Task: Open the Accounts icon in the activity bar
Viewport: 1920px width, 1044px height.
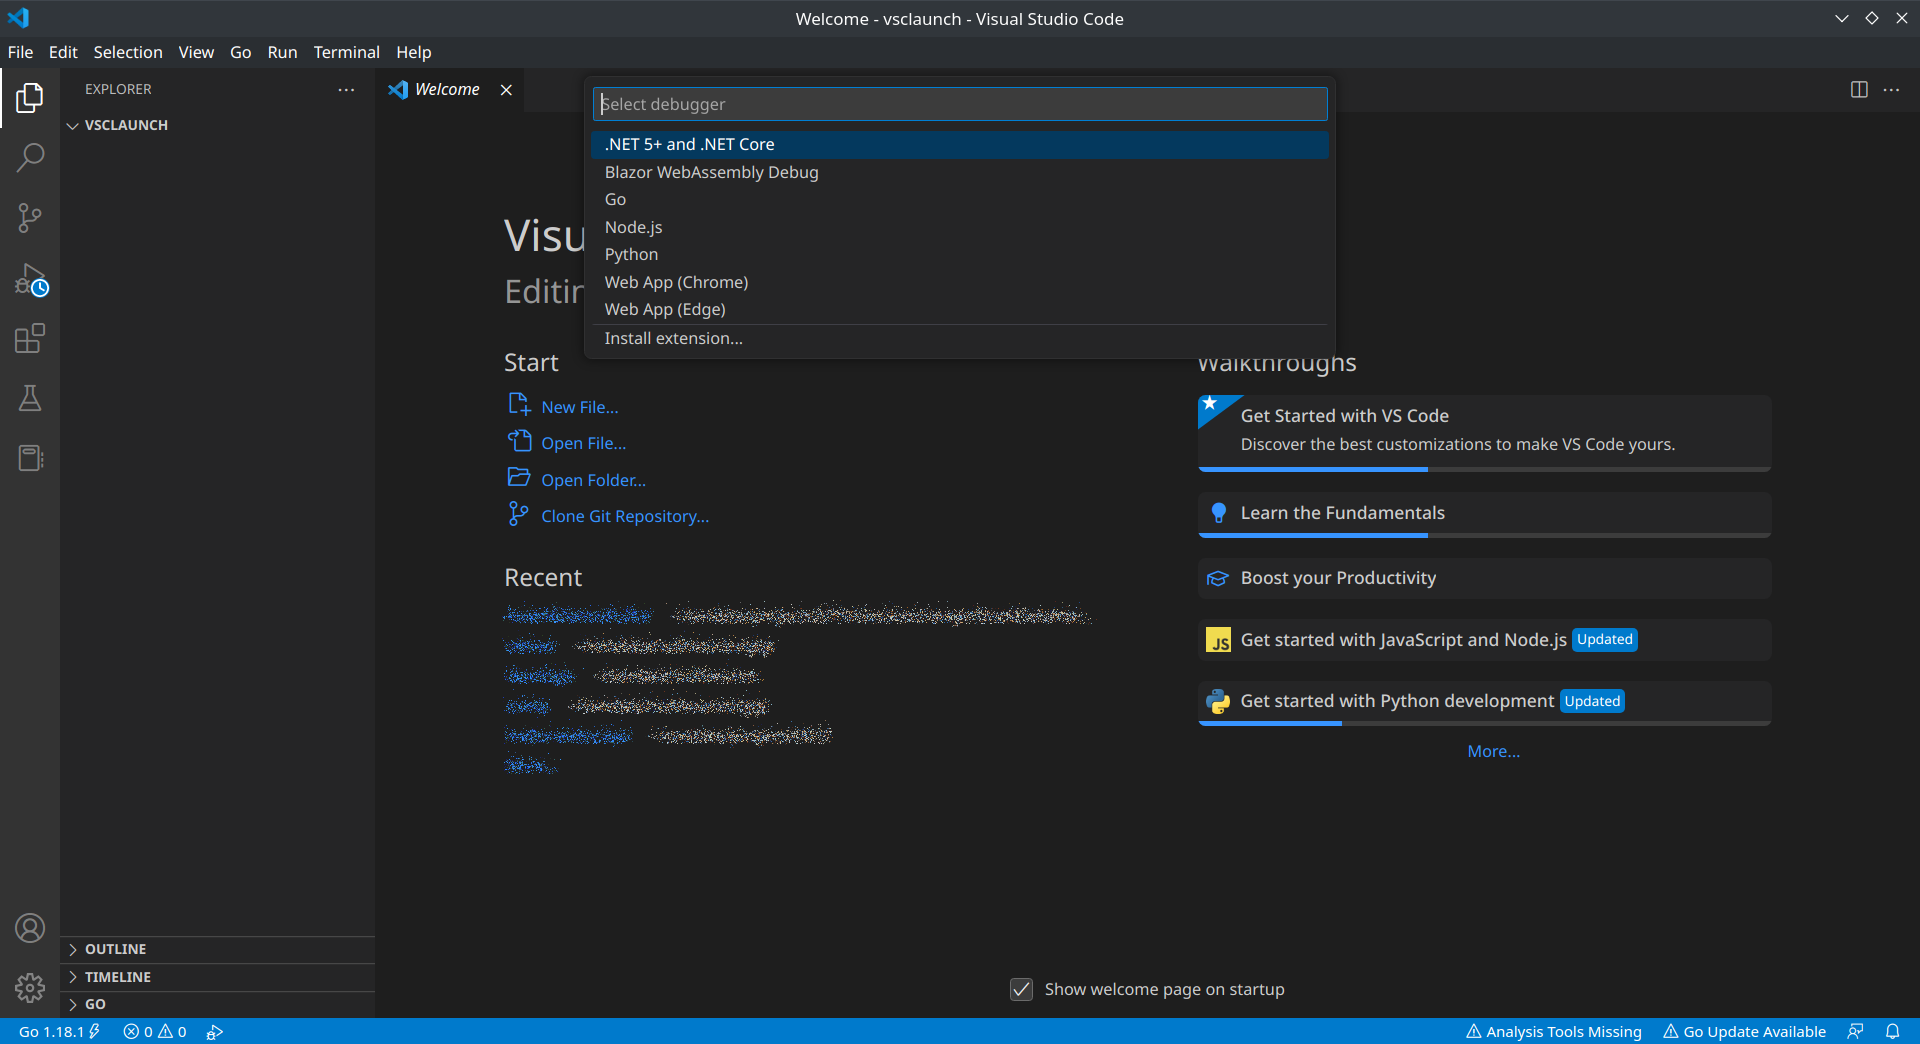Action: tap(30, 928)
